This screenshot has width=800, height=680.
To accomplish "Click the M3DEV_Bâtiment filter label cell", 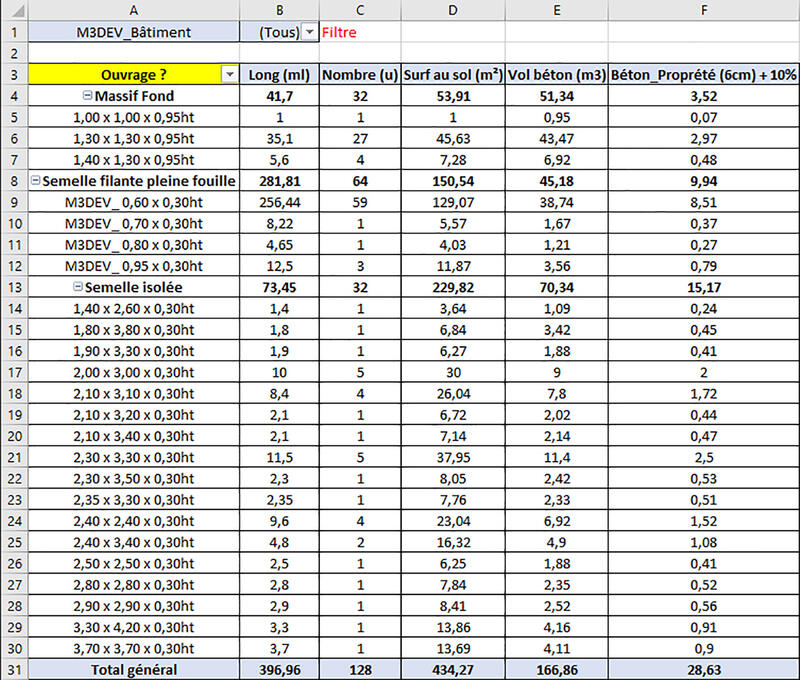I will click(x=134, y=32).
